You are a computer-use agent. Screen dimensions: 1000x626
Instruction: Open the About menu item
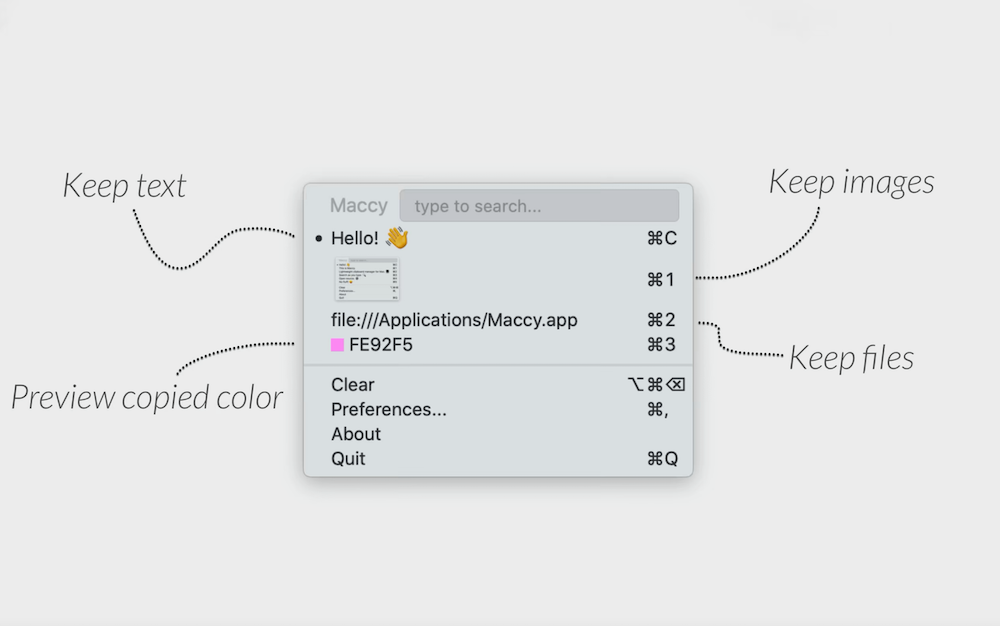tap(356, 434)
